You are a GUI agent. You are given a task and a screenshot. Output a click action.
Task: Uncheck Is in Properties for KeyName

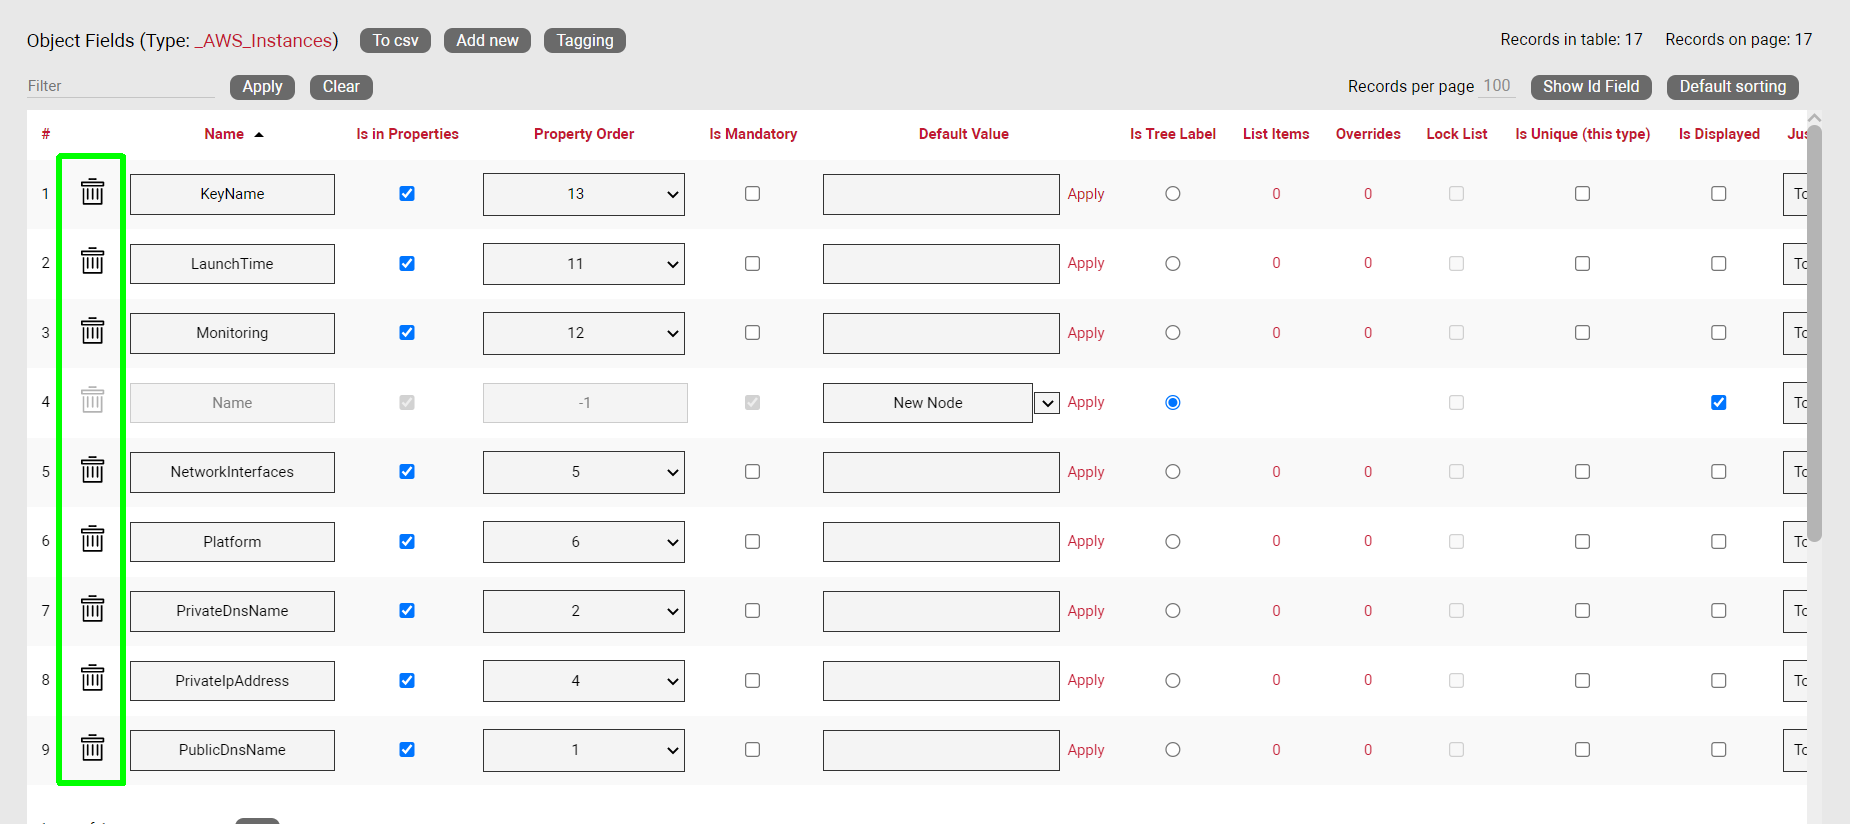point(407,194)
